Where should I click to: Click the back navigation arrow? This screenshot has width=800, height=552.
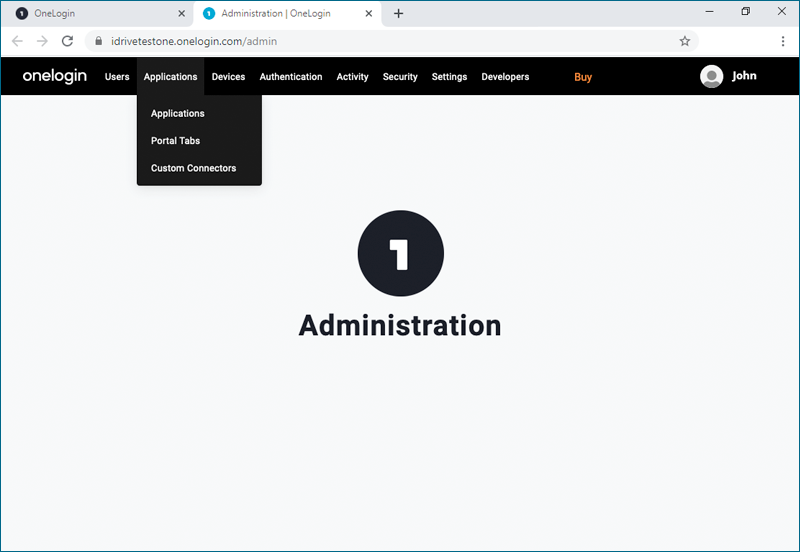click(x=17, y=41)
